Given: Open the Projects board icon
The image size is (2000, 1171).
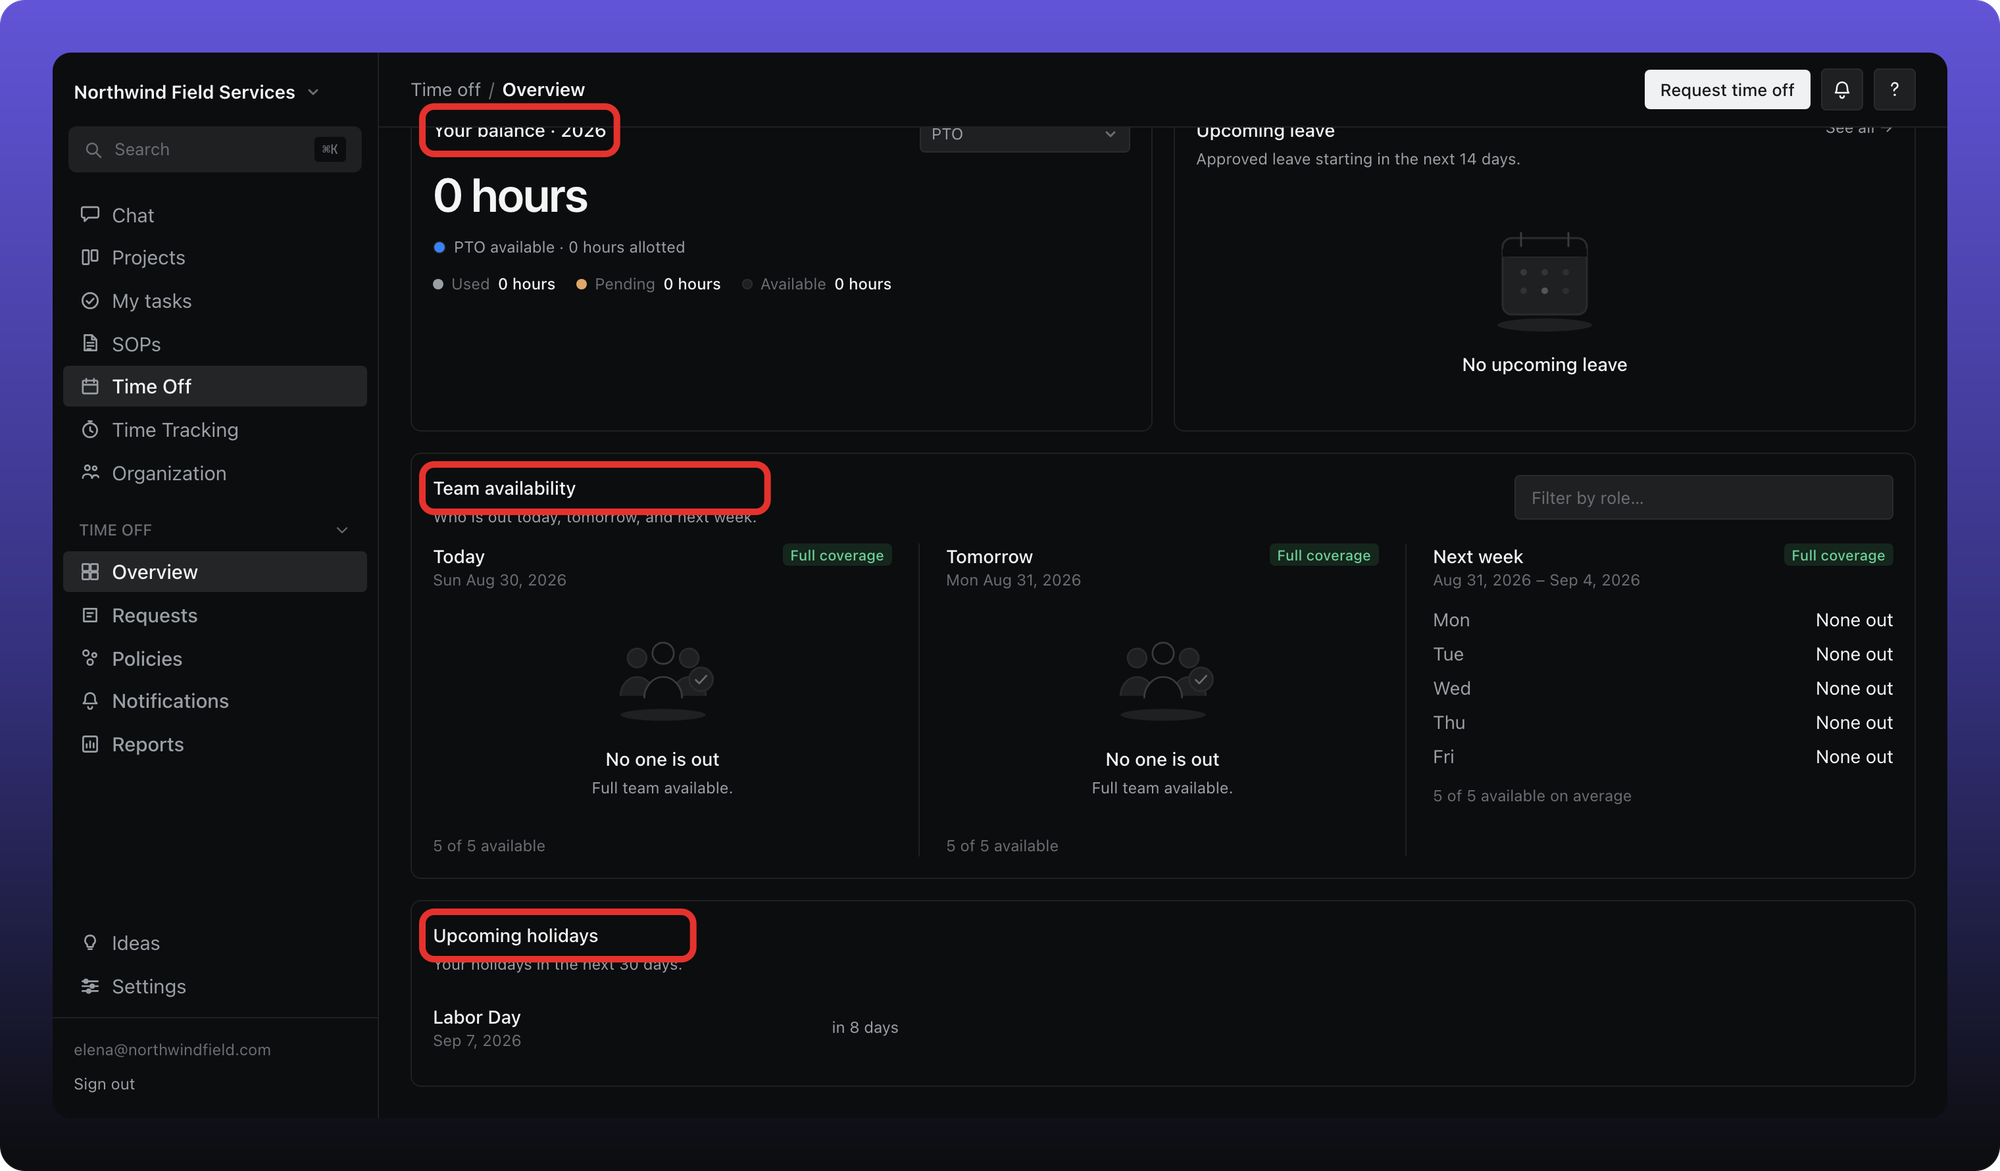Looking at the screenshot, I should coord(90,257).
